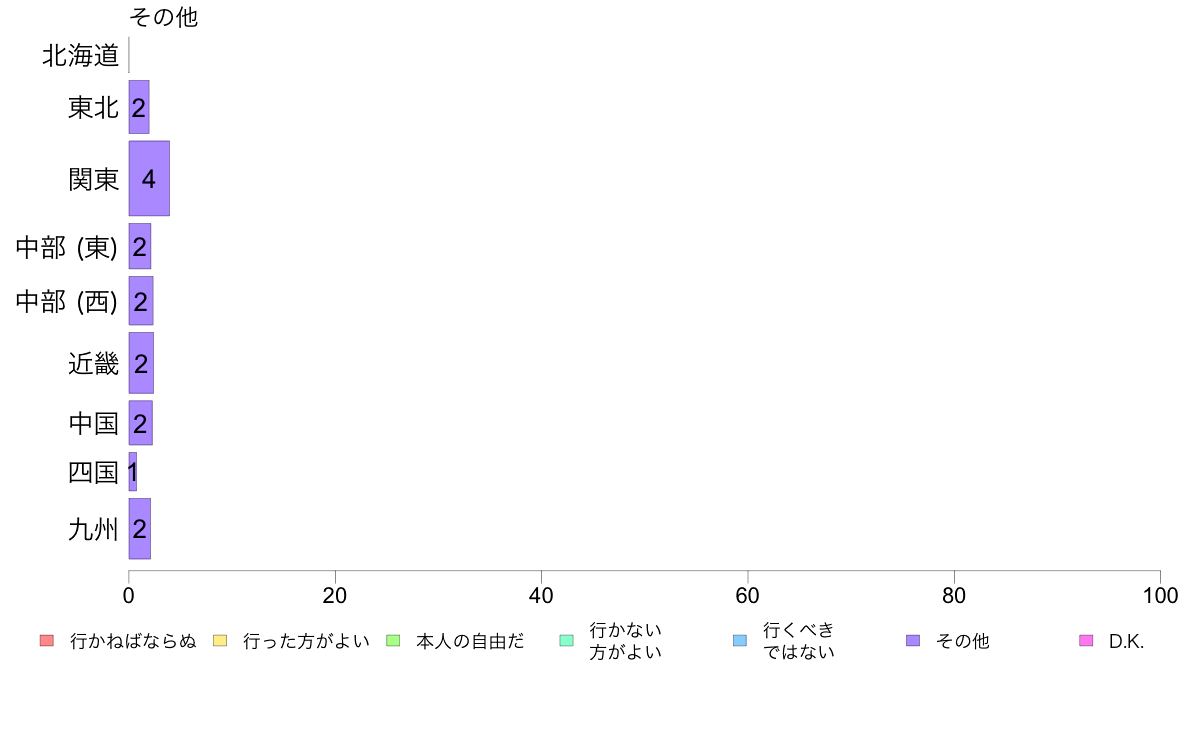
Task: Click the 中国 row label
Action: coord(93,423)
